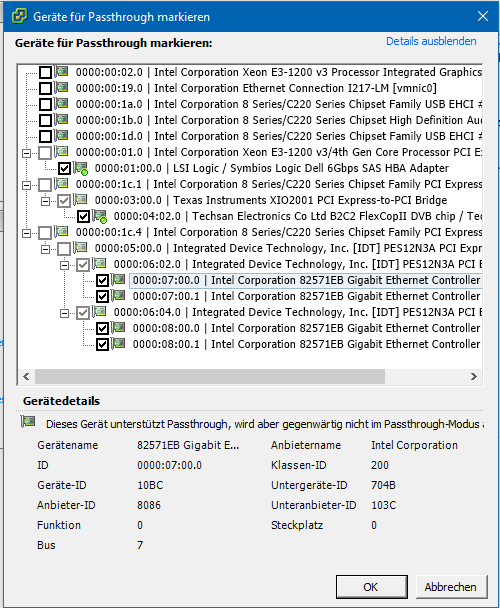Click device icon for 0000:07:00.0 Gigabit Ethernet

pyautogui.click(x=118, y=279)
